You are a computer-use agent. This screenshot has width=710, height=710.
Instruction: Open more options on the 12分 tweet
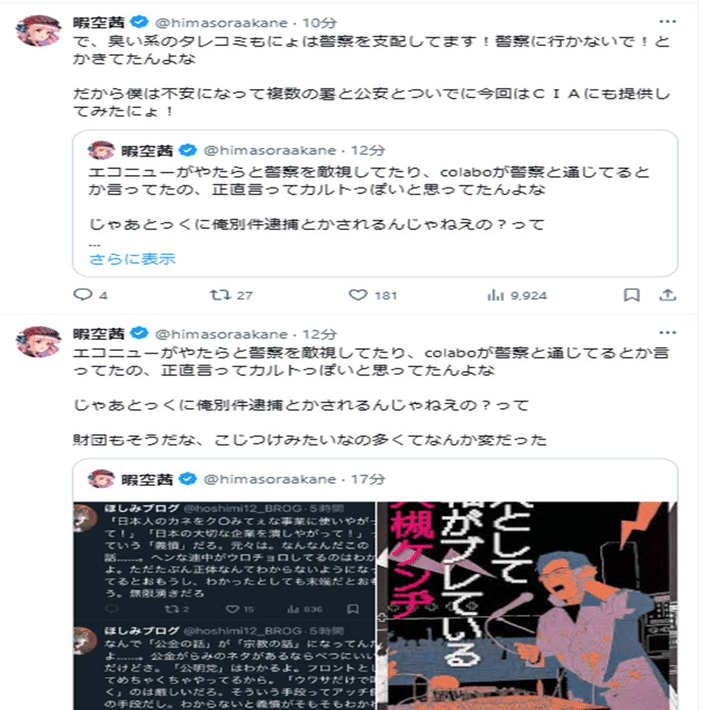pos(667,333)
